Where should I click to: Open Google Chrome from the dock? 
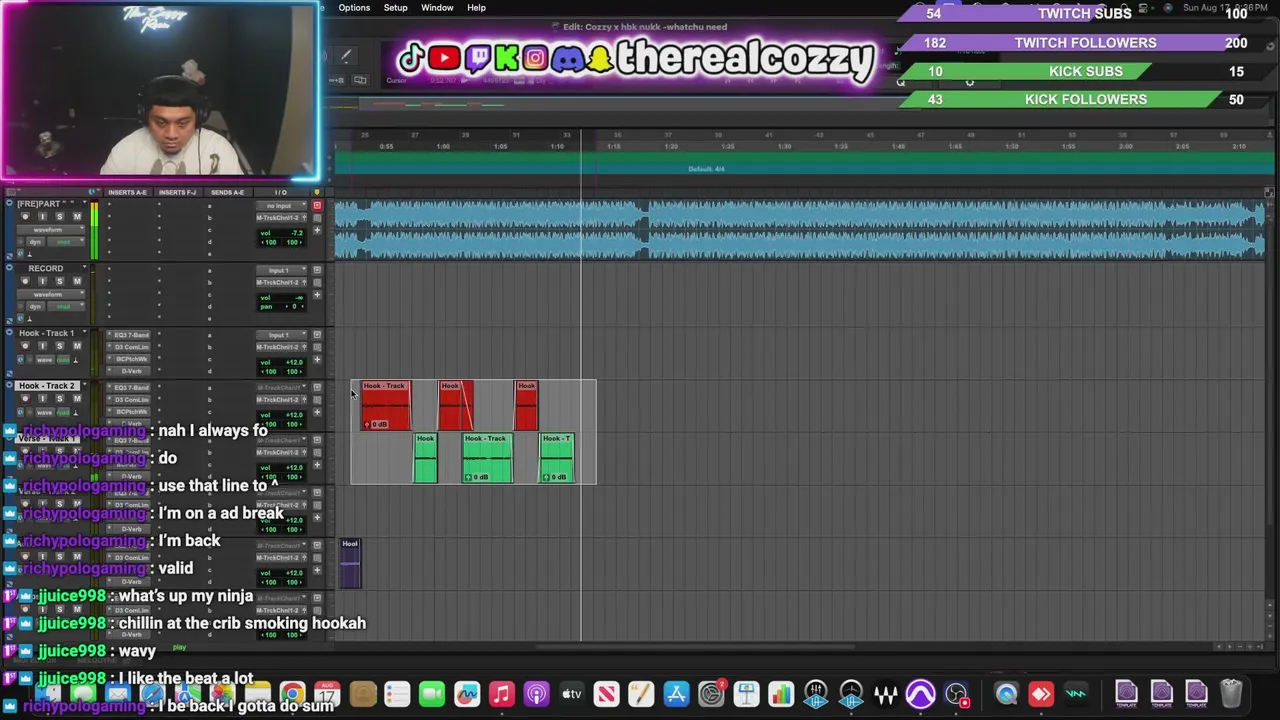(292, 693)
